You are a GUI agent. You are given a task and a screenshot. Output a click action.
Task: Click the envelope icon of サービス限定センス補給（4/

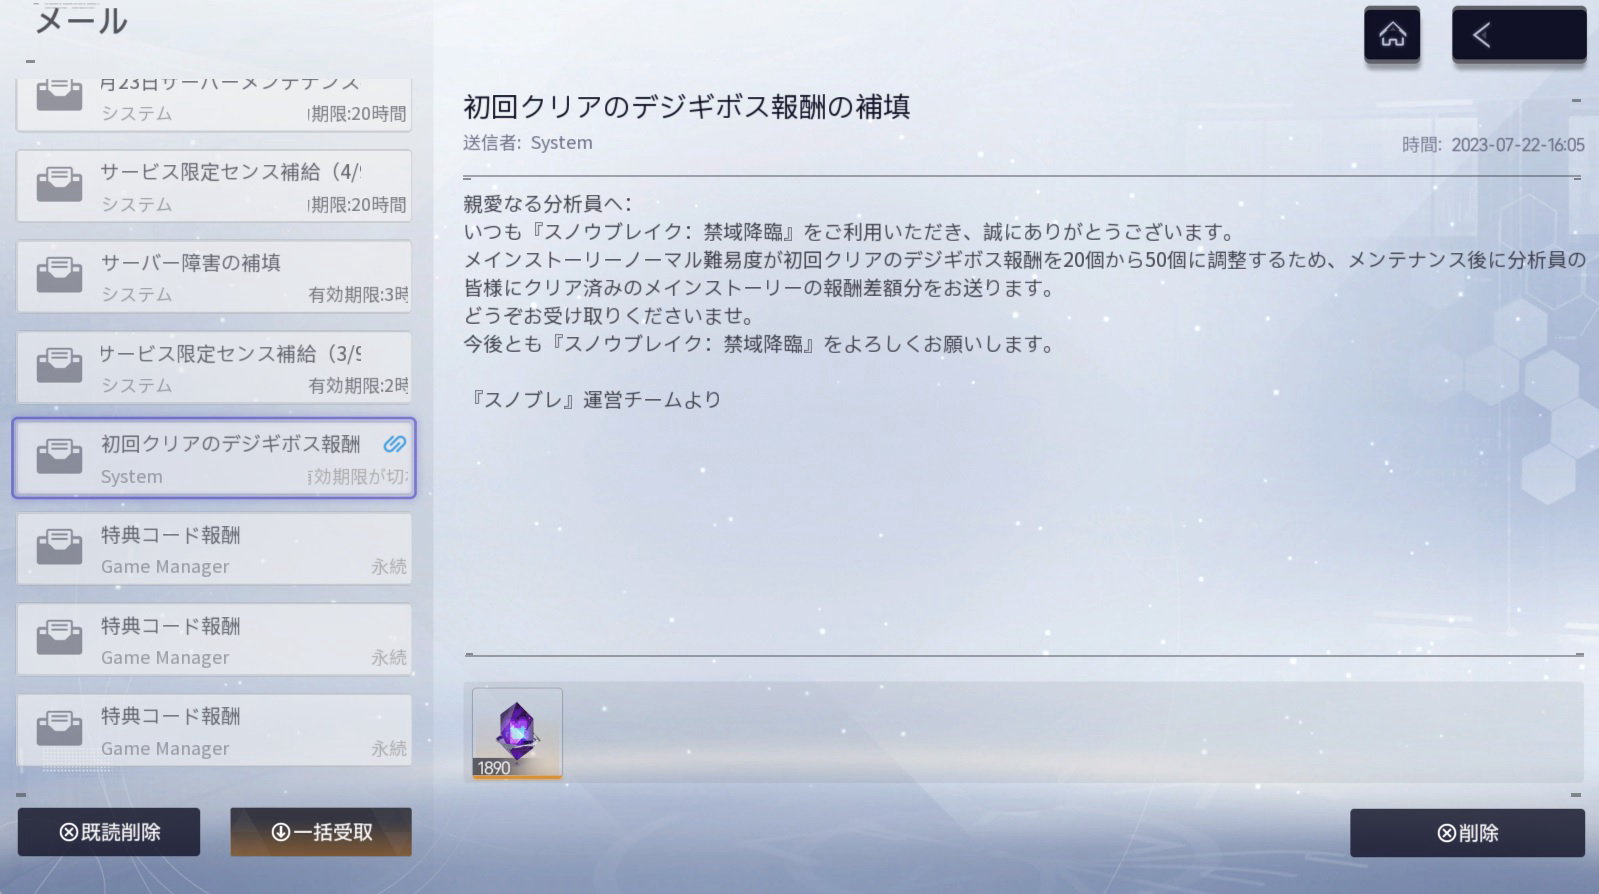(59, 185)
